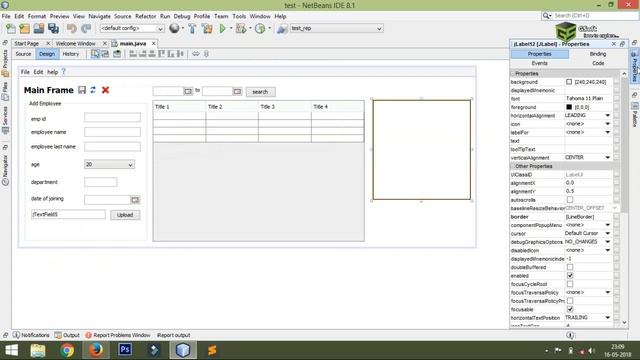Open the age combo box

[109, 164]
